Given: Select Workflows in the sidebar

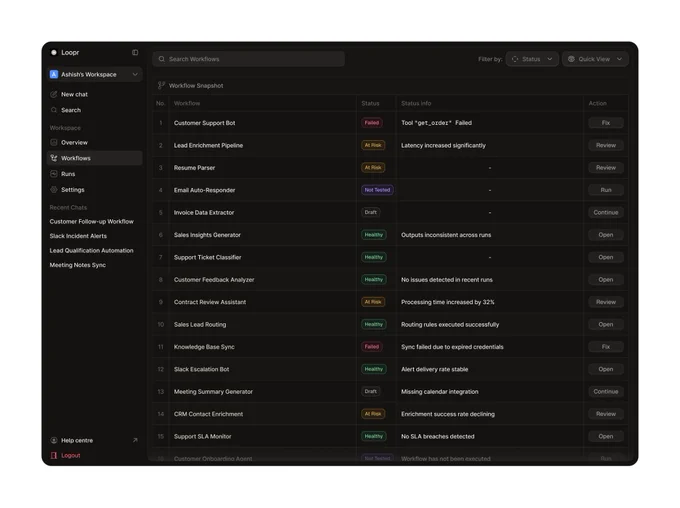Looking at the screenshot, I should click(94, 158).
